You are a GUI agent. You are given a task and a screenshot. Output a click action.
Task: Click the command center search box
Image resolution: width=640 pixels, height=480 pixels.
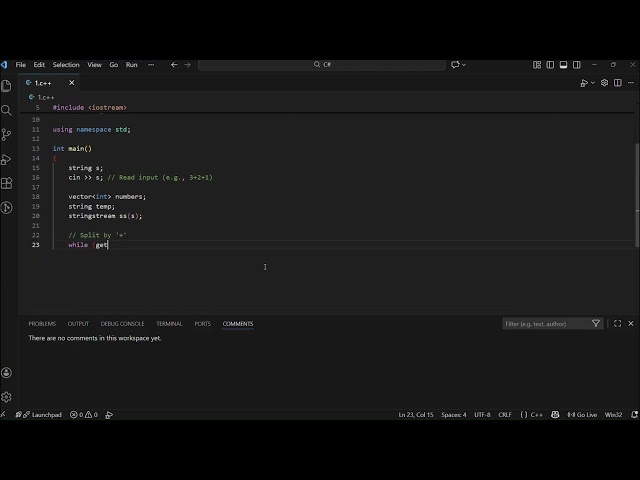[x=322, y=64]
